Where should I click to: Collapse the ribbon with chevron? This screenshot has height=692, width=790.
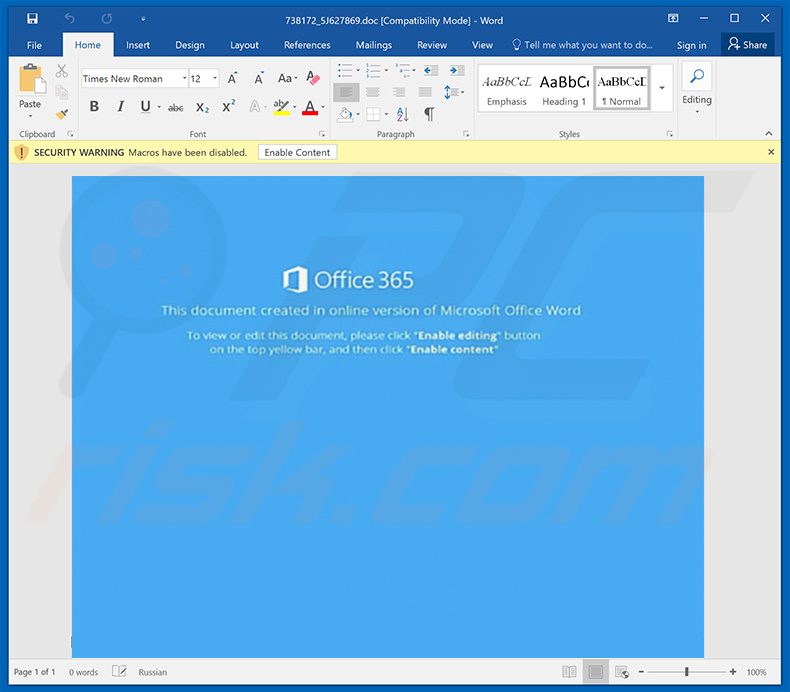[768, 134]
